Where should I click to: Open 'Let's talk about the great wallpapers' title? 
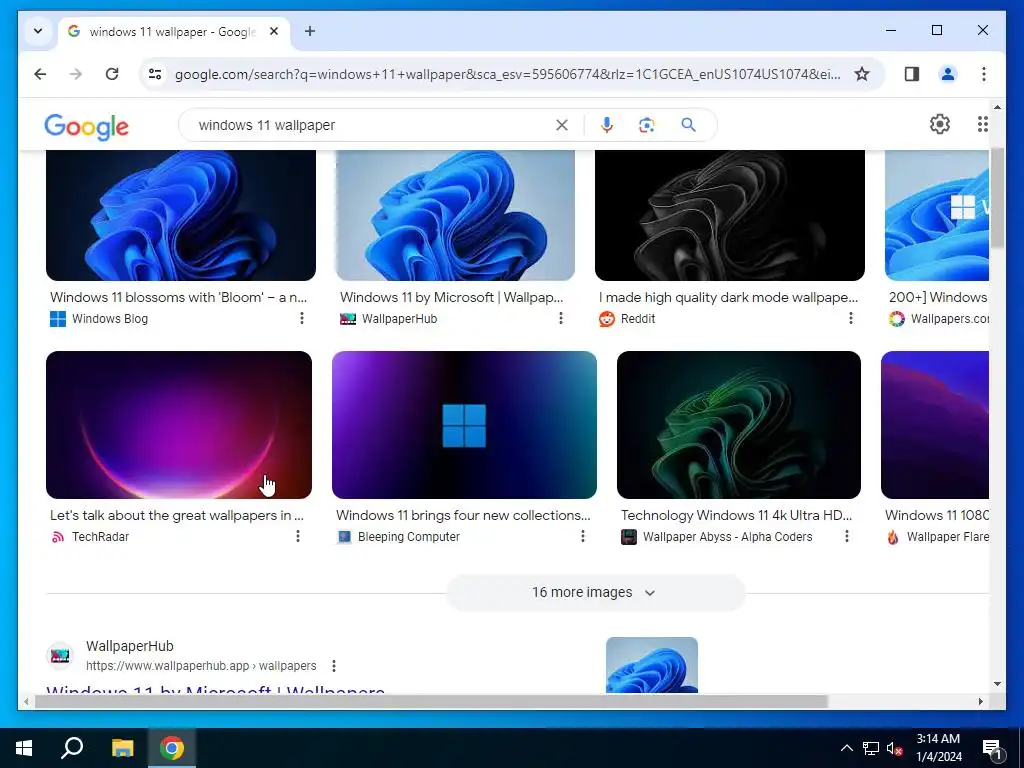point(177,515)
